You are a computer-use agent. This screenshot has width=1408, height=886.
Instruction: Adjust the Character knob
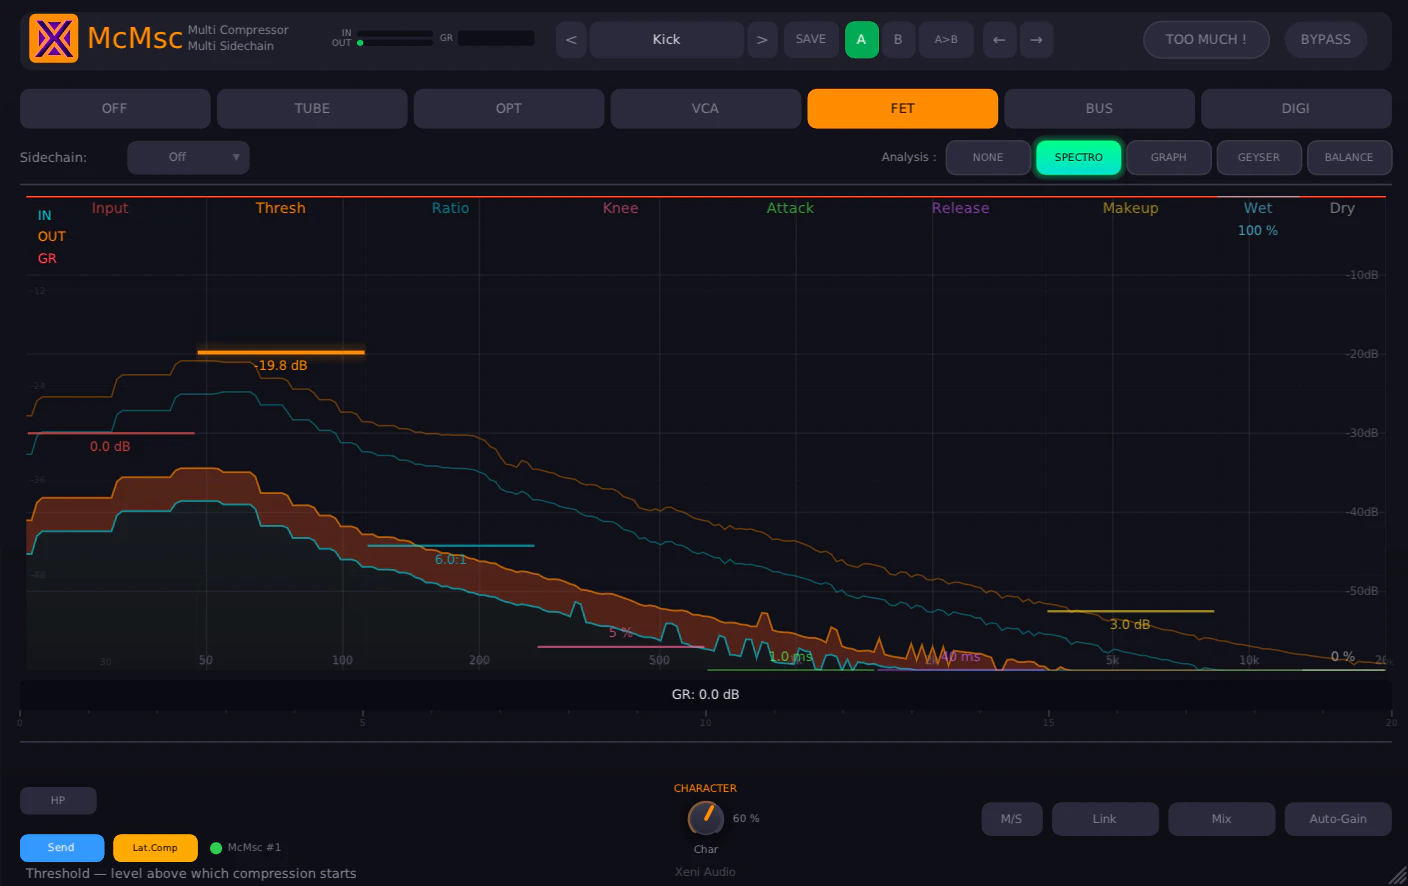706,818
